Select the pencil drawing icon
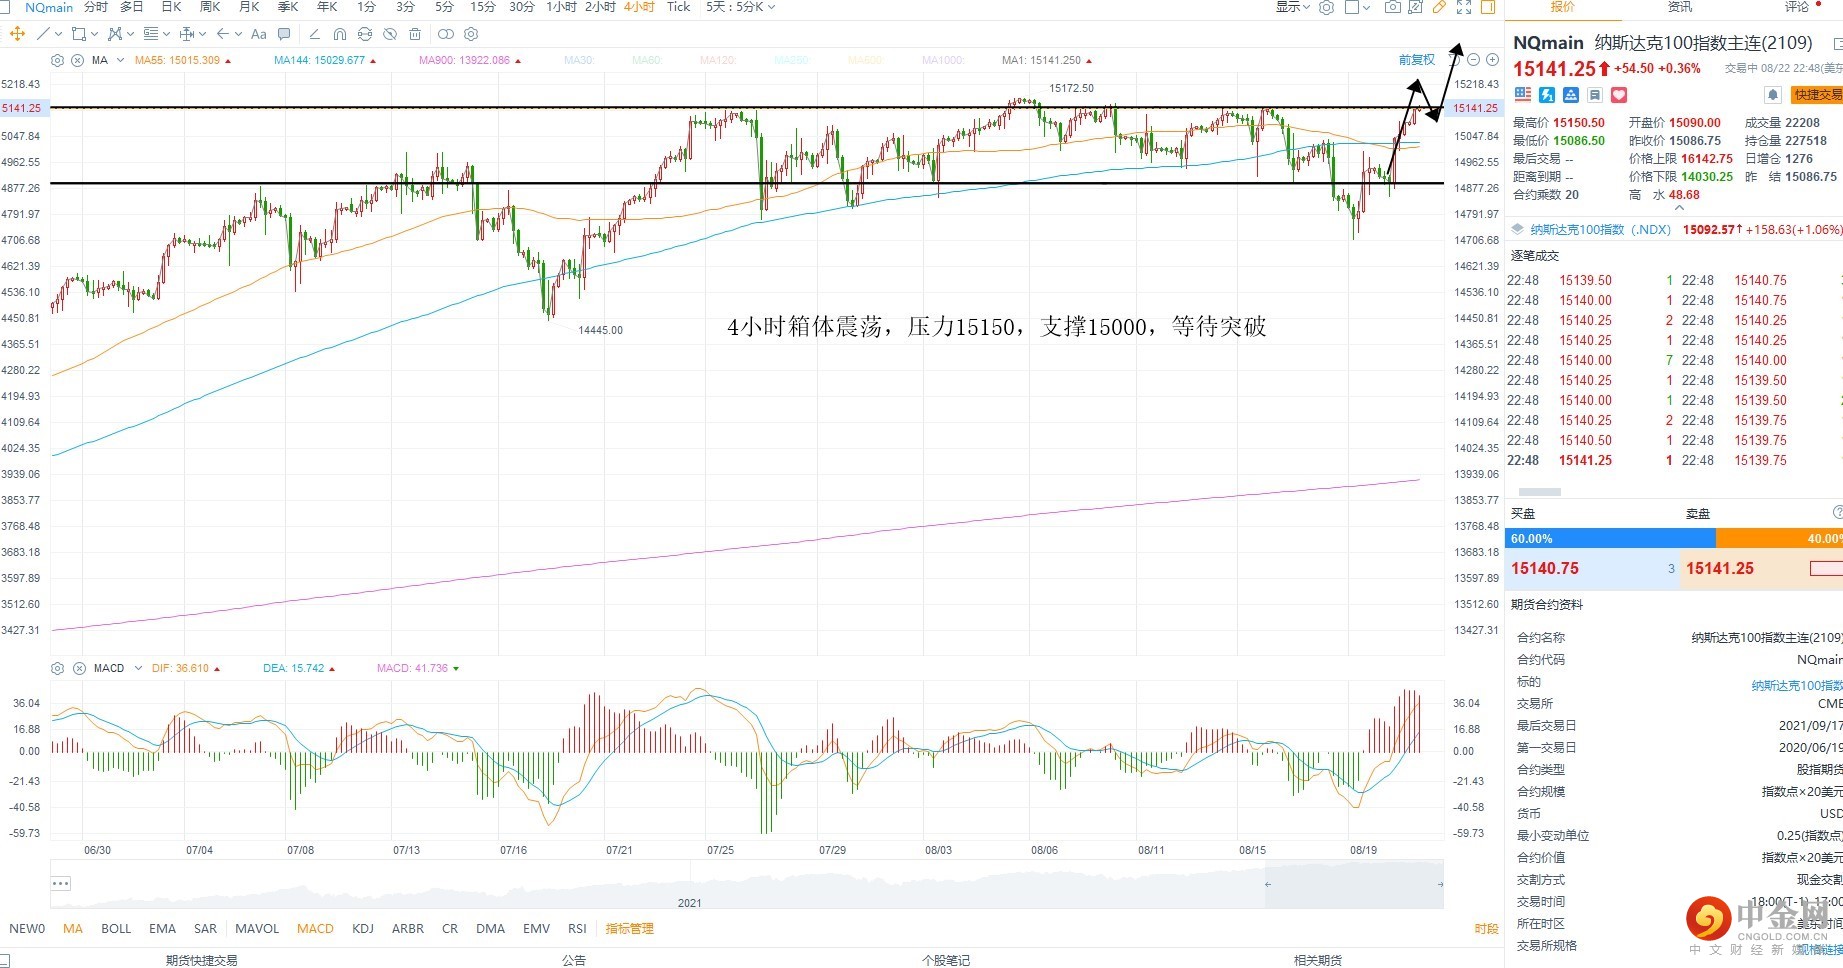Screen dimensions: 1843x968 (1439, 7)
